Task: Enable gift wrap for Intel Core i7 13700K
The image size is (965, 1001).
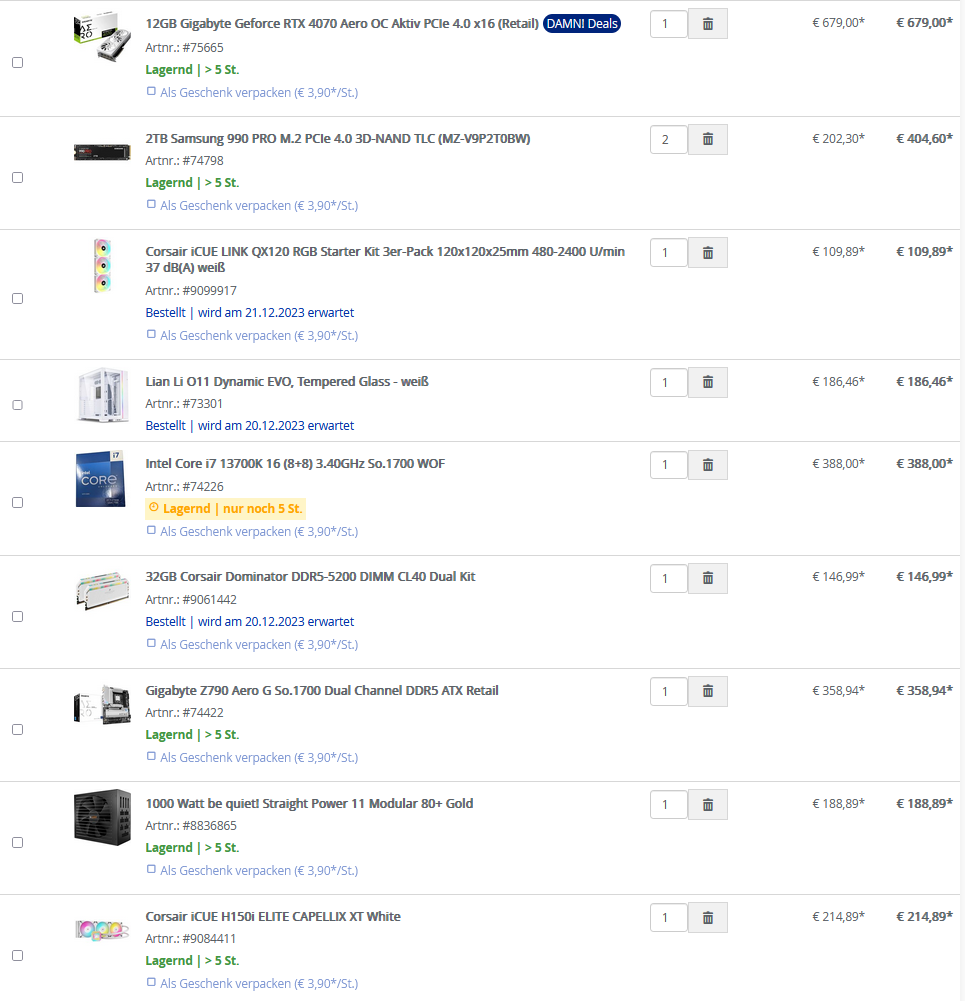Action: pyautogui.click(x=151, y=530)
